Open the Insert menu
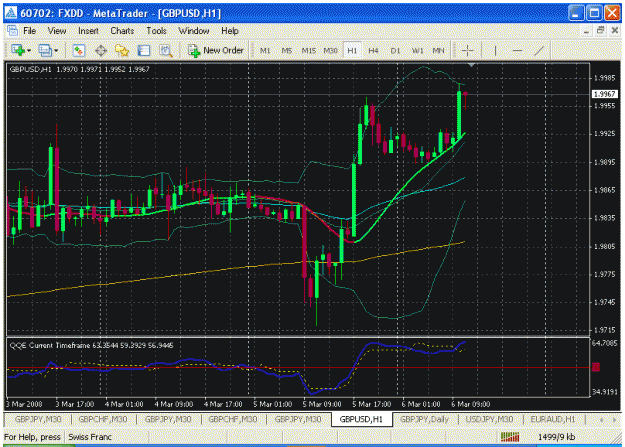The width and height of the screenshot is (625, 447). tap(88, 31)
